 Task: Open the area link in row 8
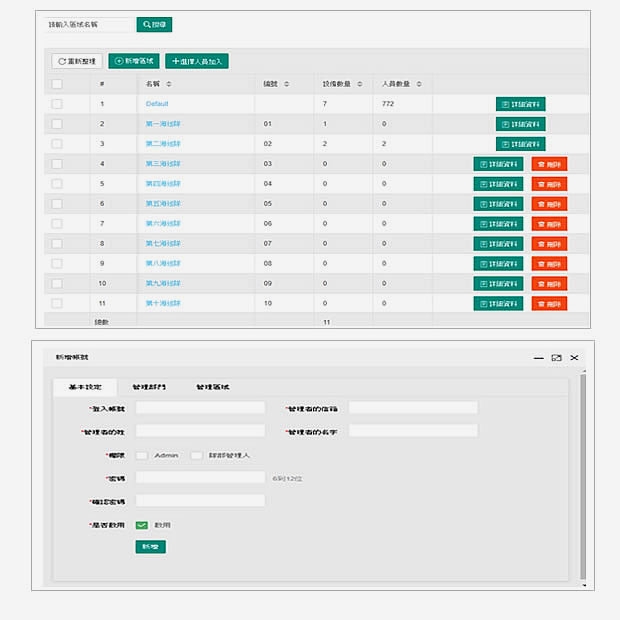point(163,243)
